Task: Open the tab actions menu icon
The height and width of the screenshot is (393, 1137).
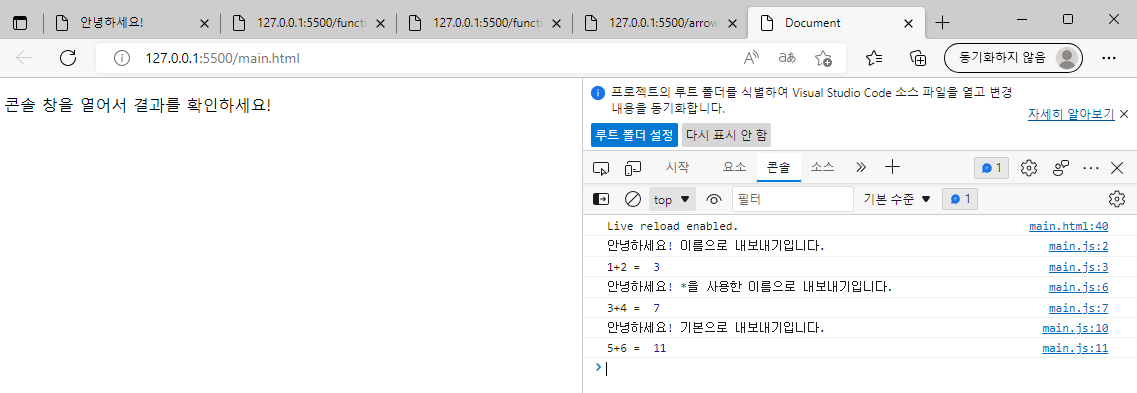Action: 20,23
